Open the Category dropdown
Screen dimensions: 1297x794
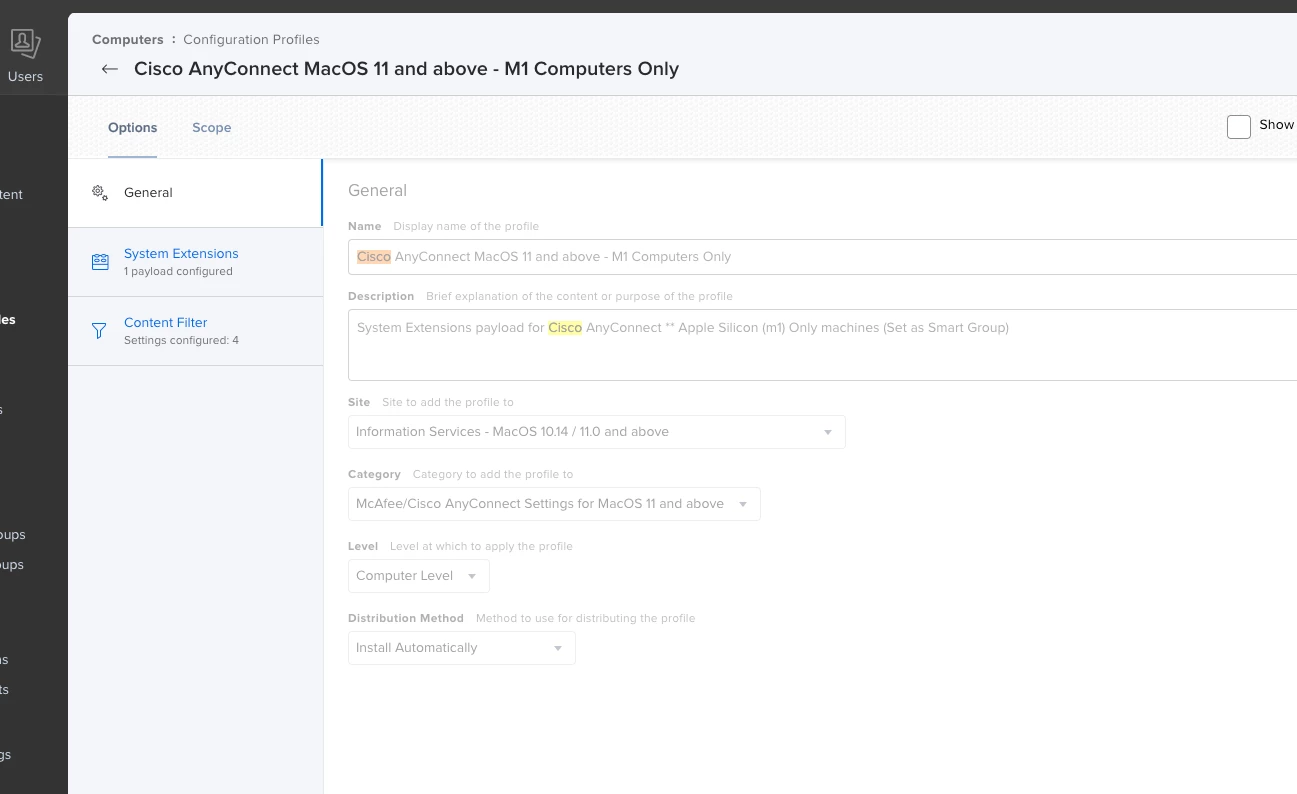[x=554, y=504]
